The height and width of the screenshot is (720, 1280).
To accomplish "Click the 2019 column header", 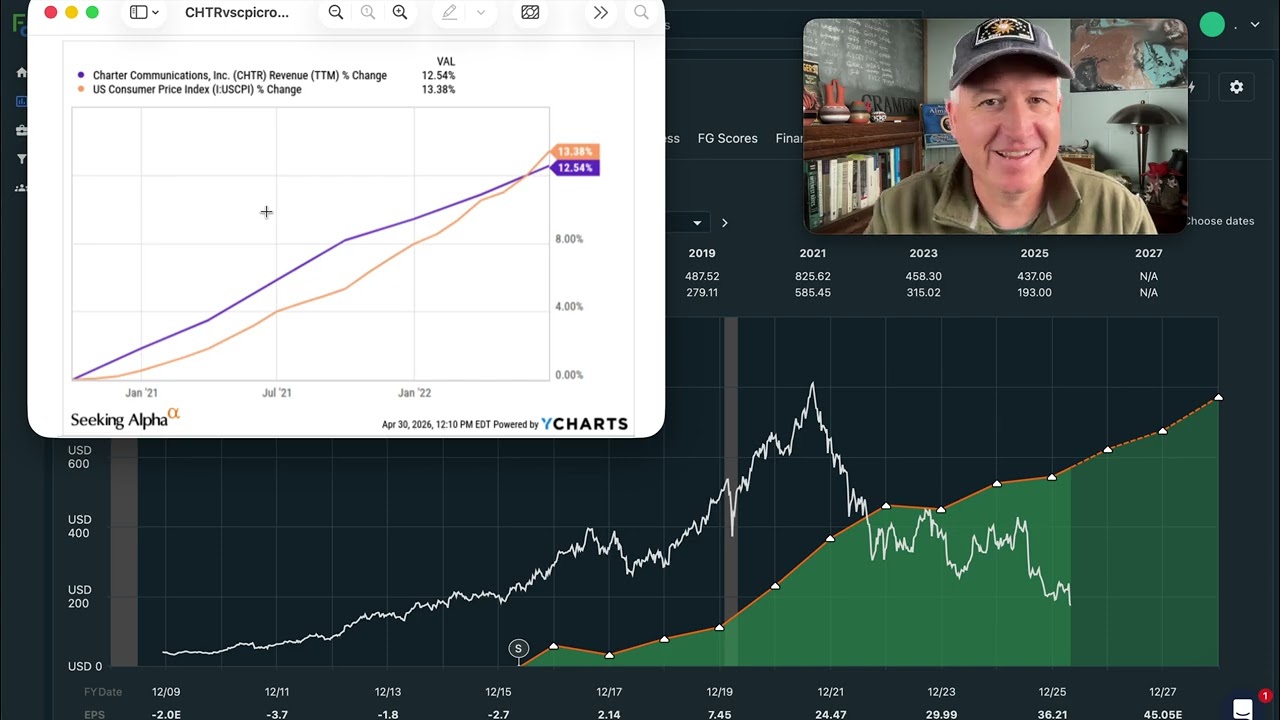I will pyautogui.click(x=702, y=253).
